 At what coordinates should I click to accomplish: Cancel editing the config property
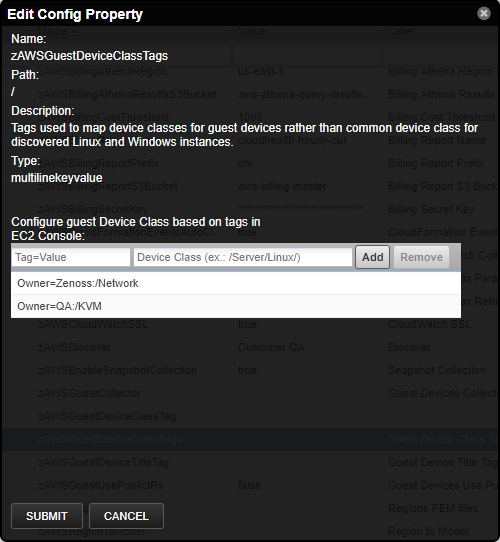click(126, 516)
